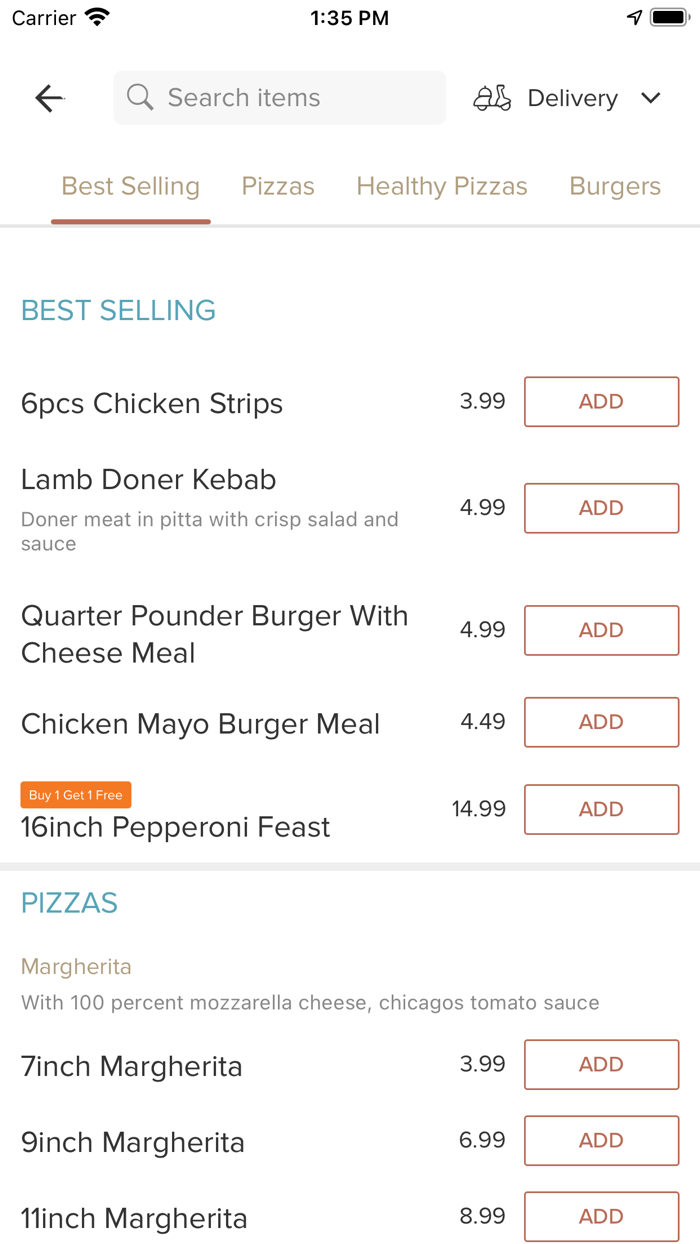Select the Best Selling tab
Image resolution: width=700 pixels, height=1244 pixels.
(x=131, y=186)
